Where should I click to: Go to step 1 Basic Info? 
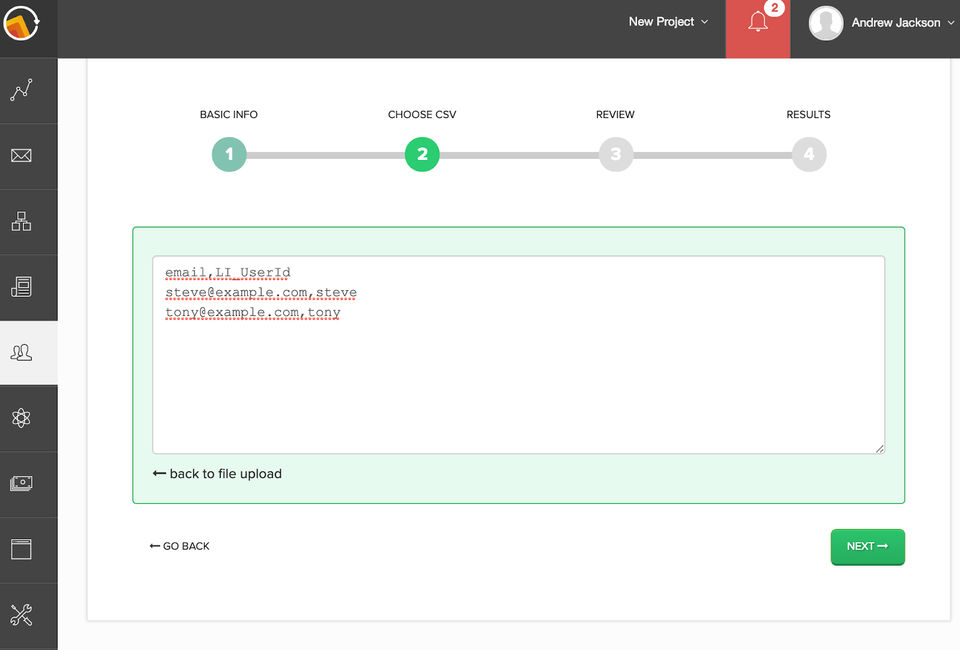(x=229, y=154)
